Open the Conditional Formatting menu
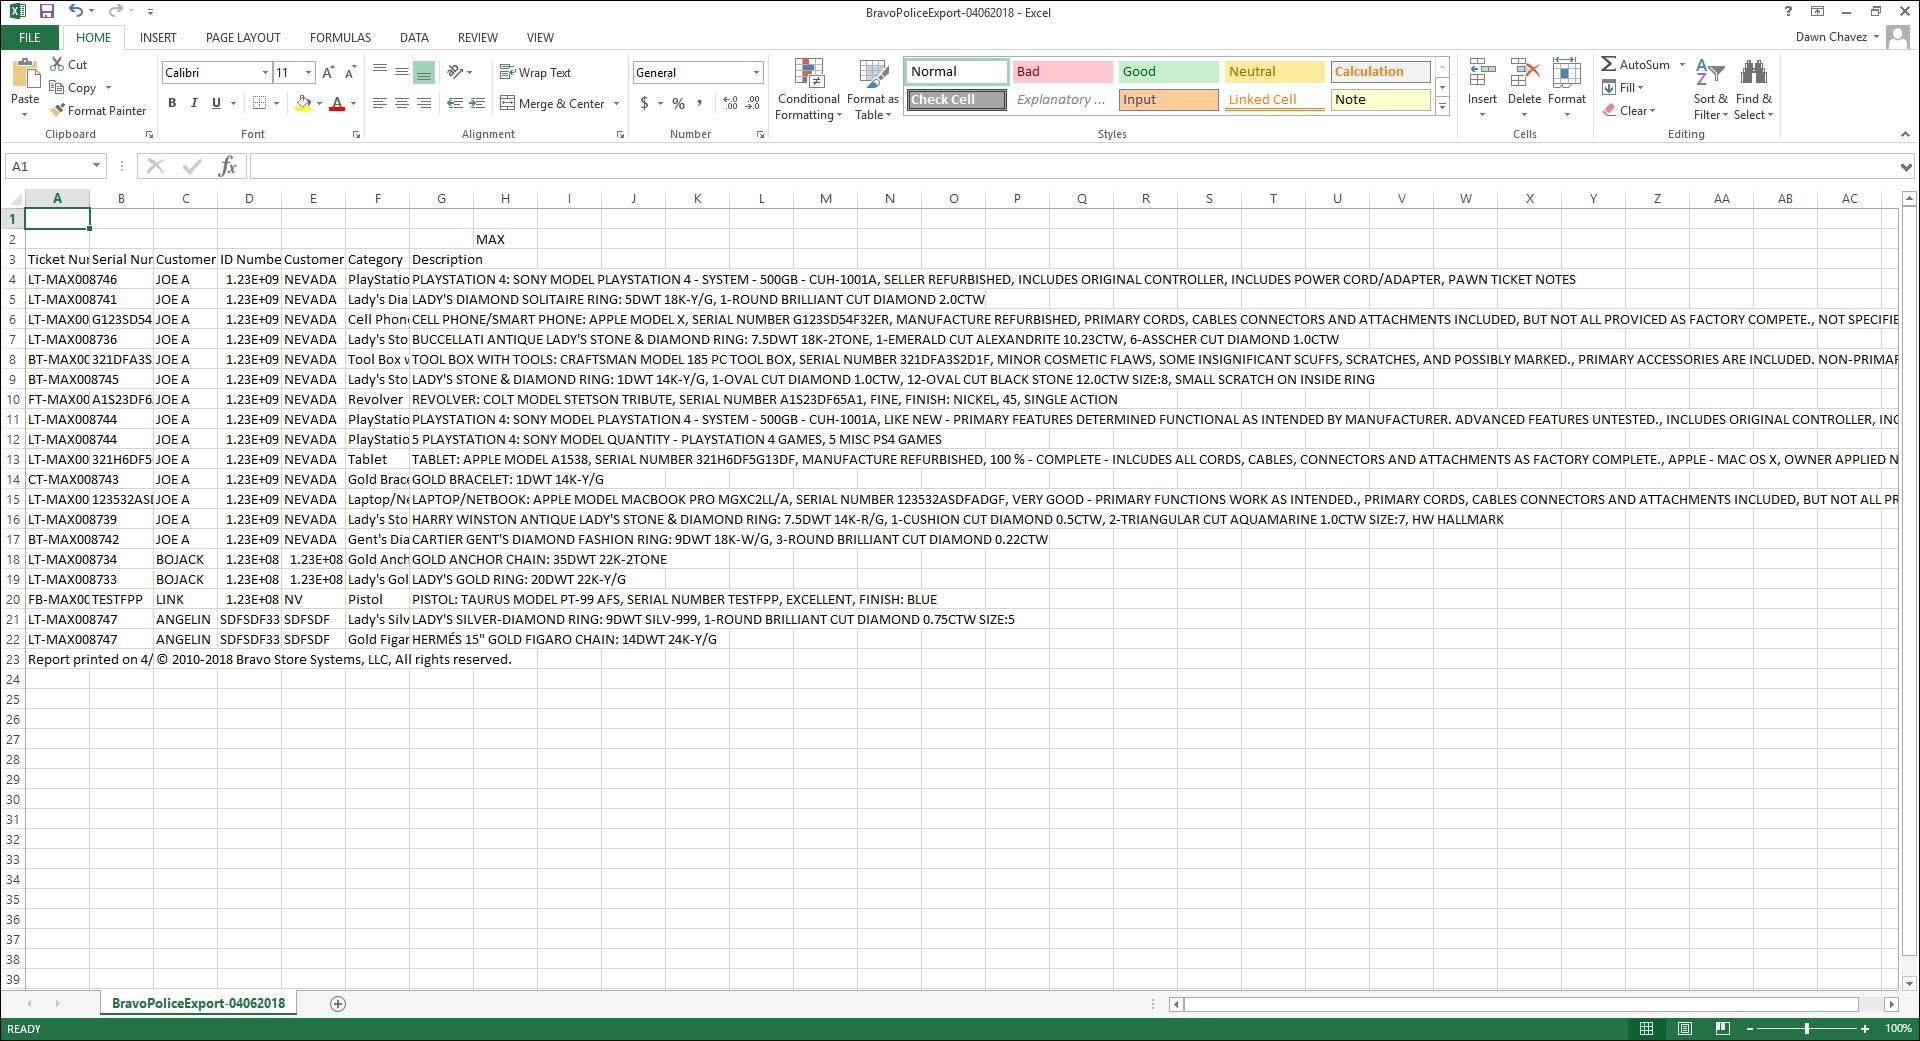The image size is (1920, 1041). tap(809, 90)
